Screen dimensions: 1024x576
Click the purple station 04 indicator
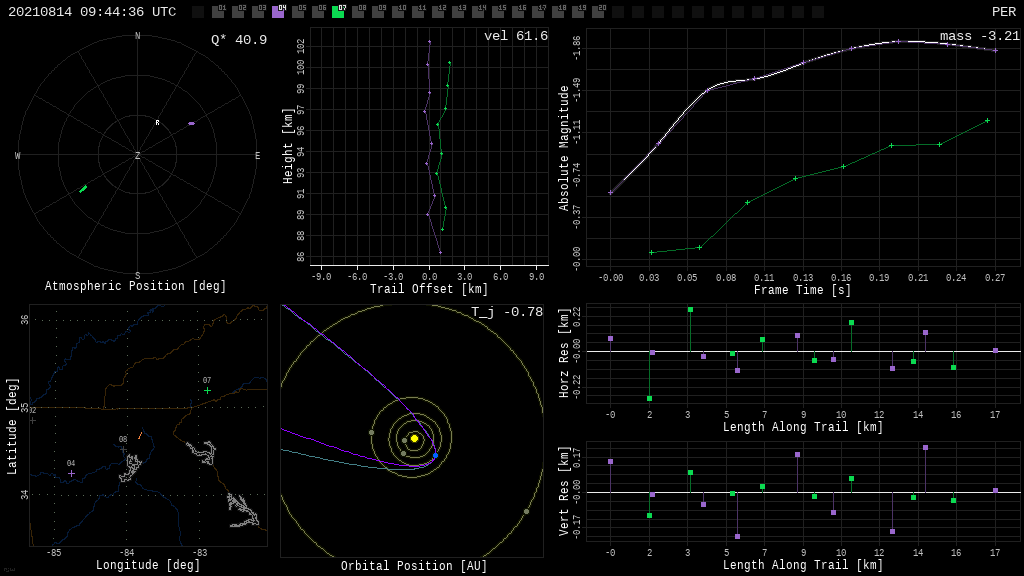(x=278, y=12)
